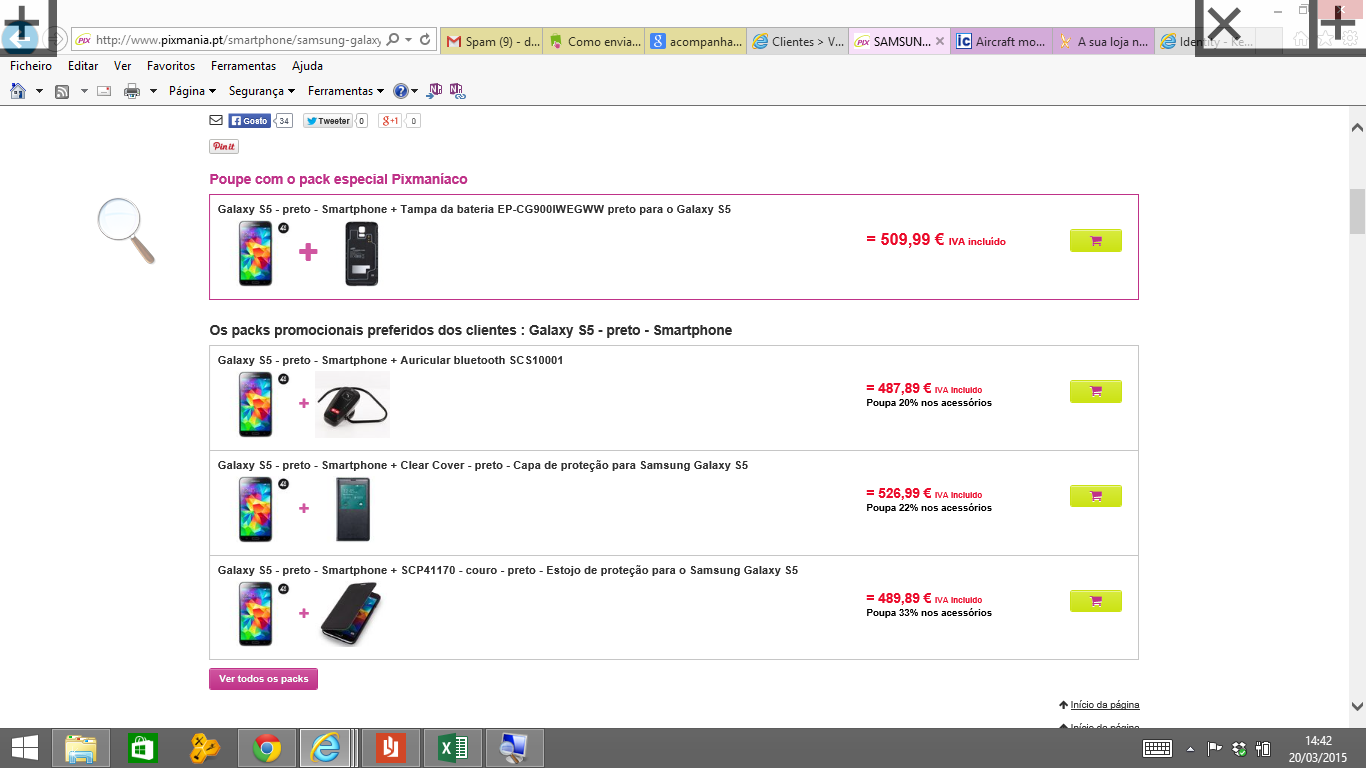
Task: Click the floating magnifying glass on the page
Action: 127,232
